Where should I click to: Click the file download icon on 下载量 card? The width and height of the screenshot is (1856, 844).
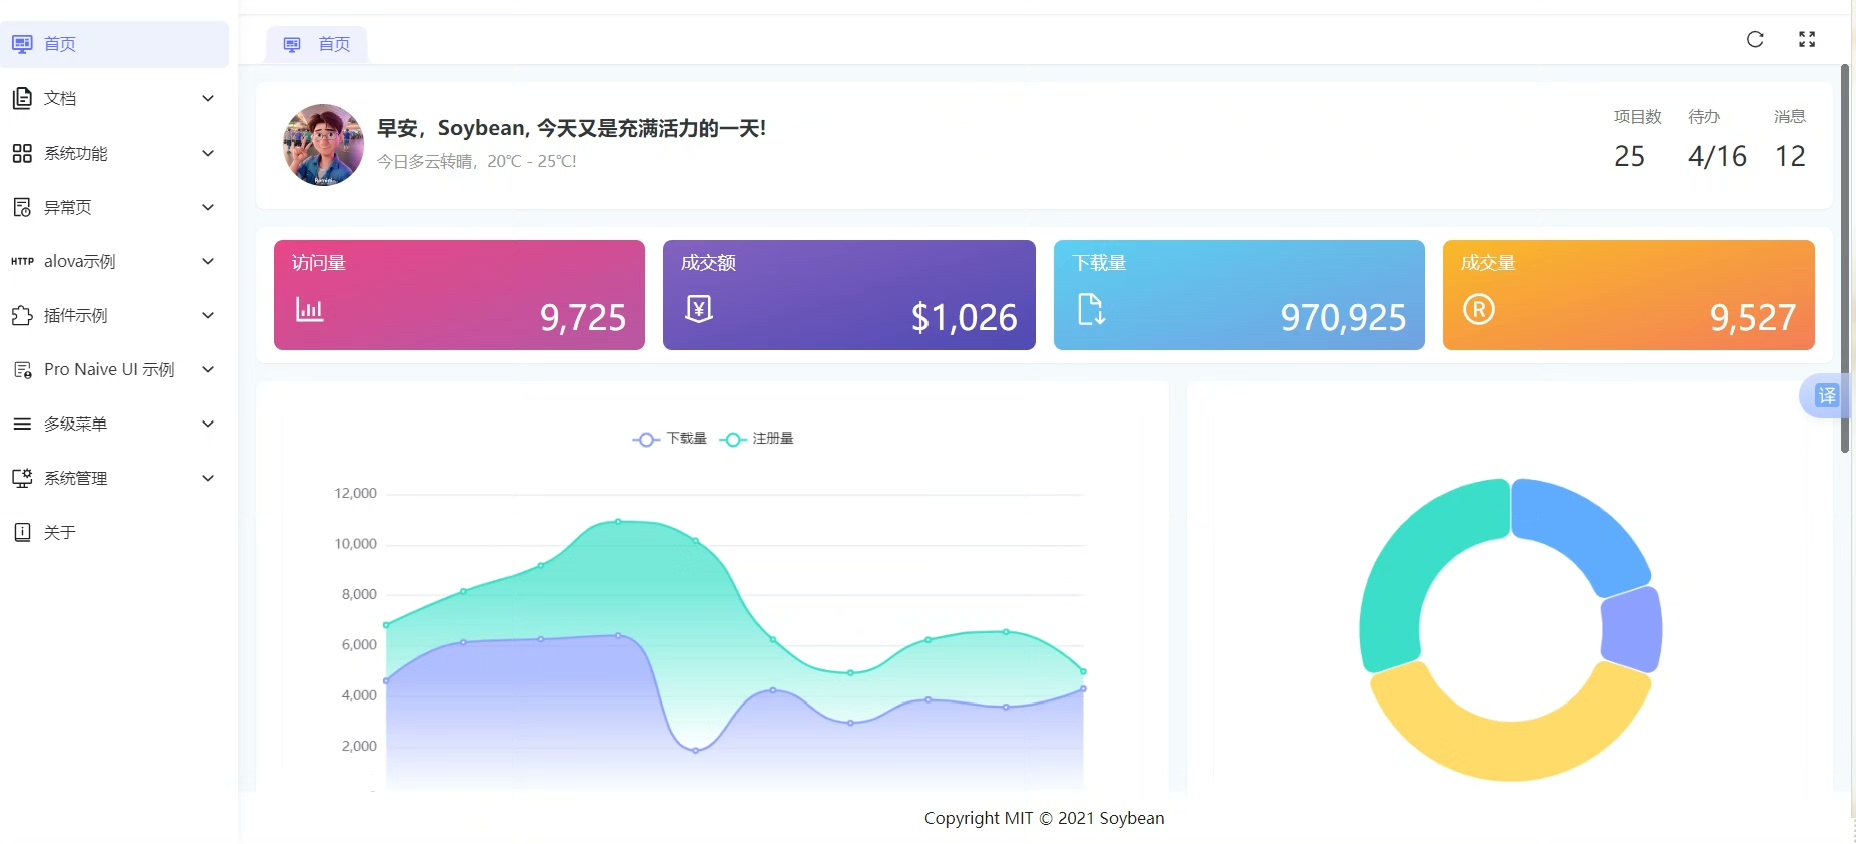click(x=1091, y=309)
